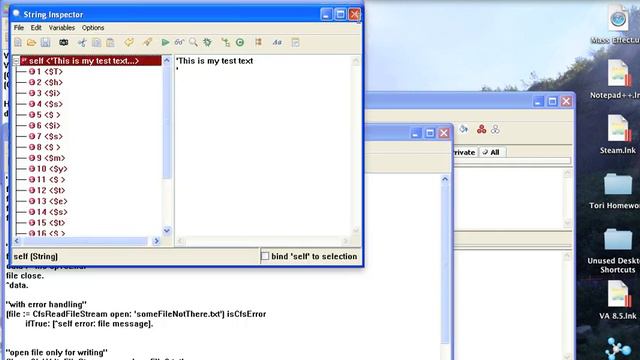Click the tree pane scroll down arrow

coord(167,231)
